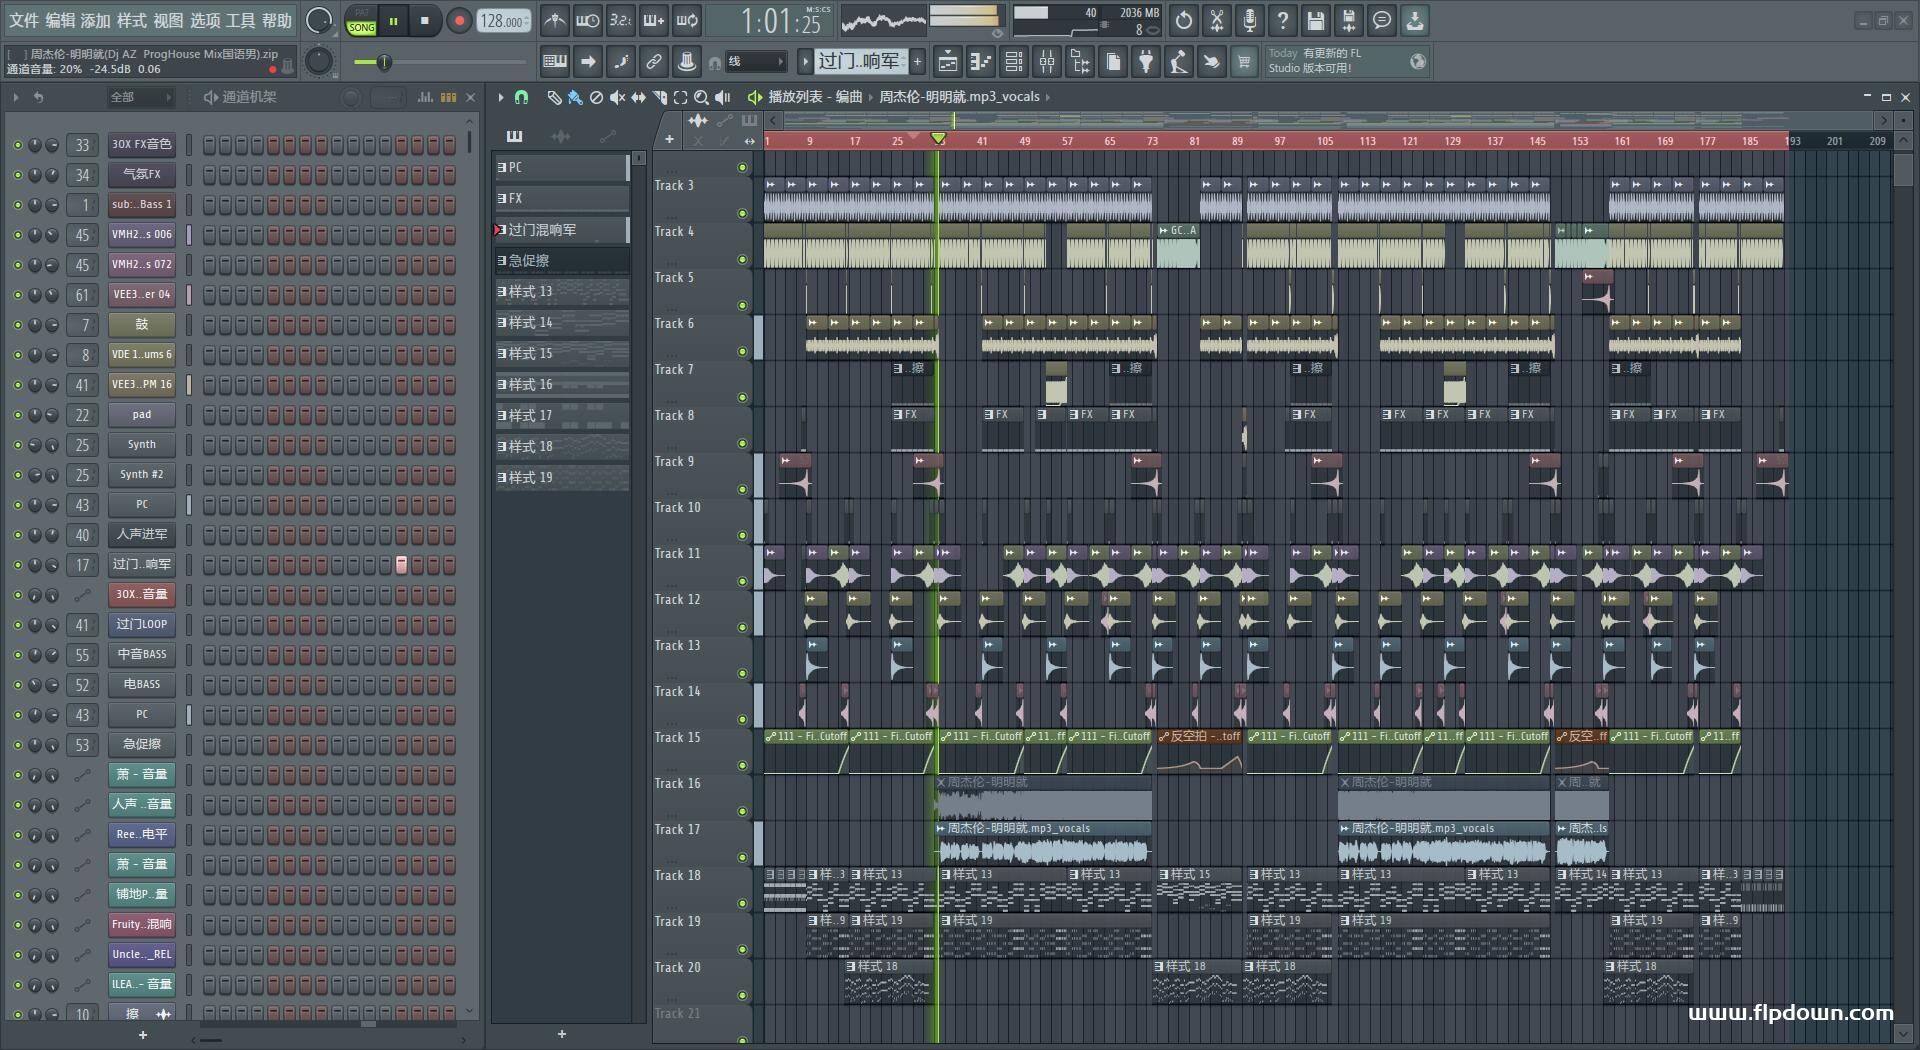
Task: Toggle the playlist snap magnet icon
Action: coord(521,97)
